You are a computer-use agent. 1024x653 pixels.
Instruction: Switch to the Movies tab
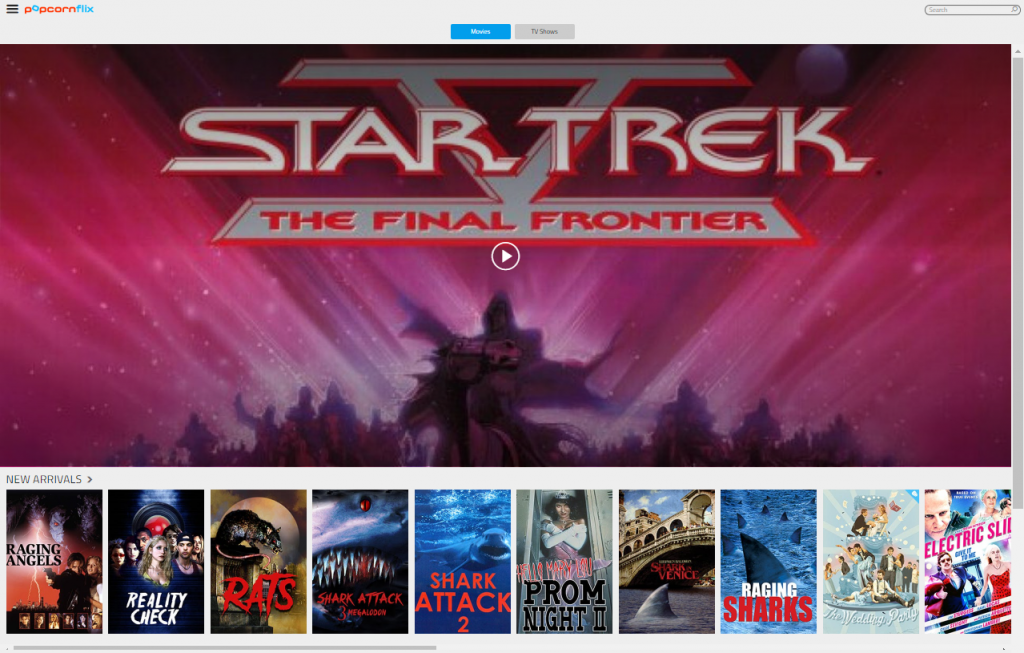(481, 31)
